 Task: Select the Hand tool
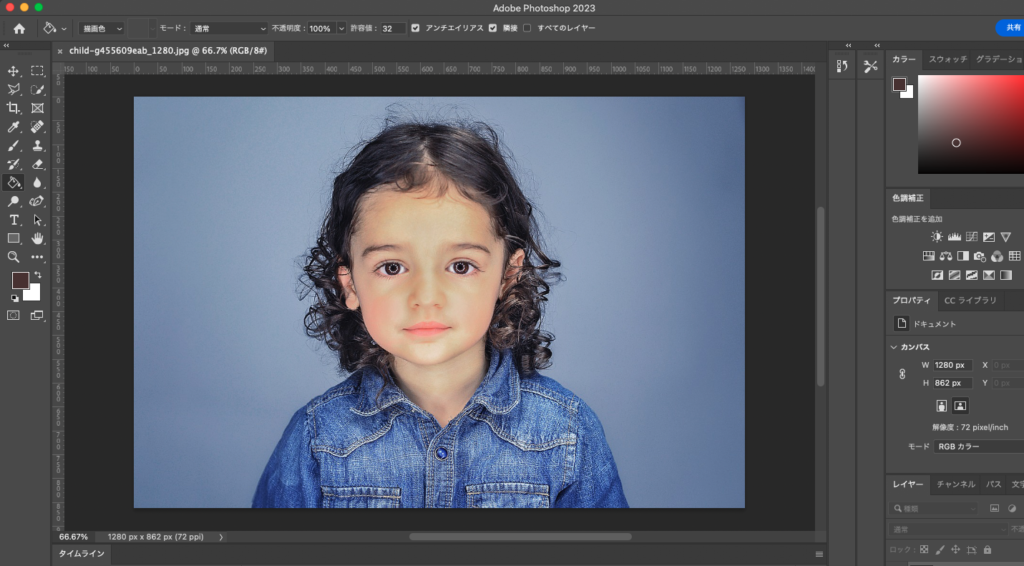point(37,238)
